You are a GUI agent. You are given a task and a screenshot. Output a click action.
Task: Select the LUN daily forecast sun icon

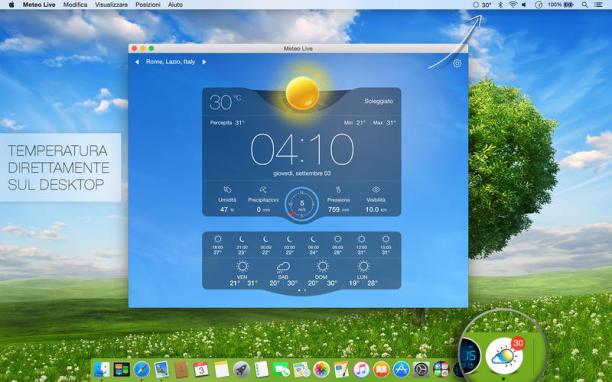point(363,267)
